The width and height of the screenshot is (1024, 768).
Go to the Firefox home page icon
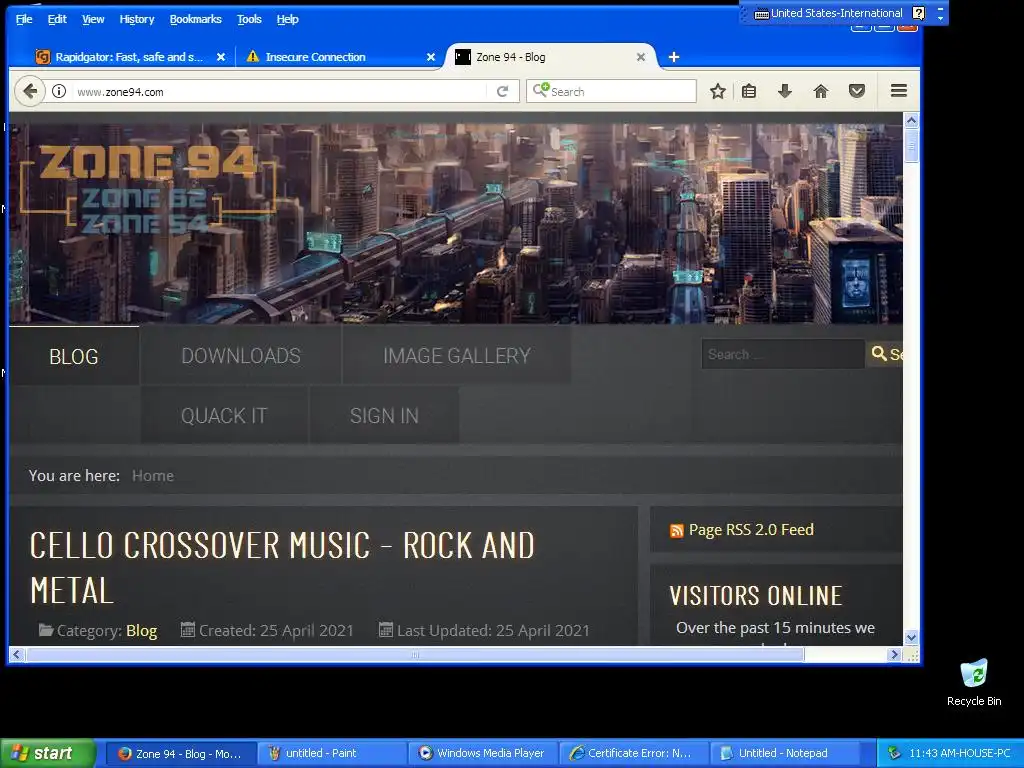pos(821,91)
